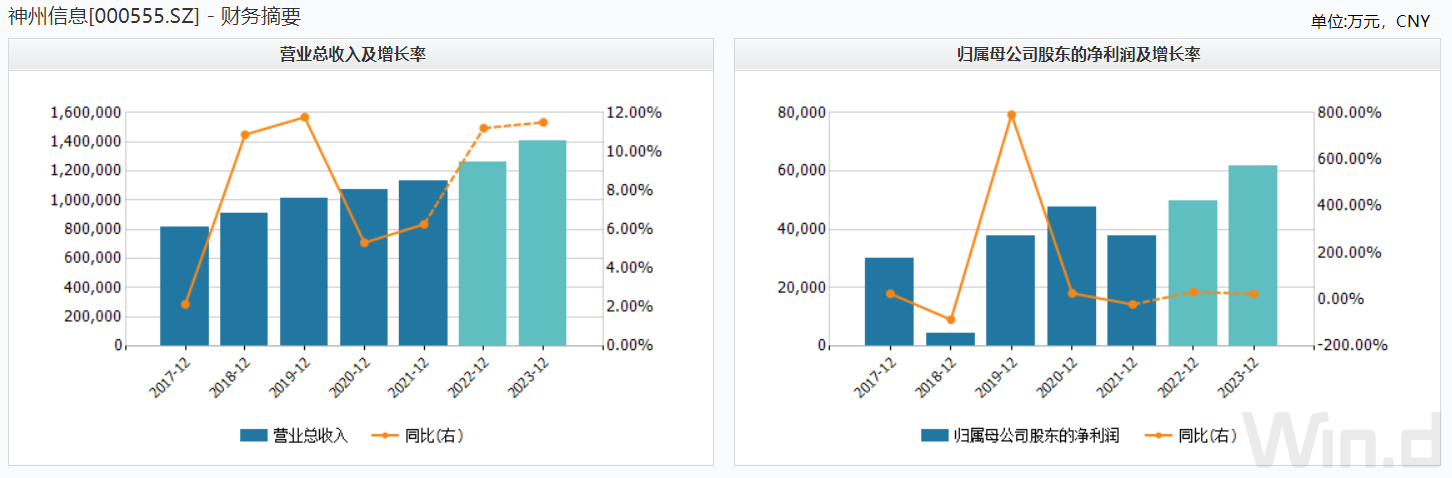1452x478 pixels.
Task: Click the 2017-12 bar in revenue chart
Action: click(x=184, y=286)
